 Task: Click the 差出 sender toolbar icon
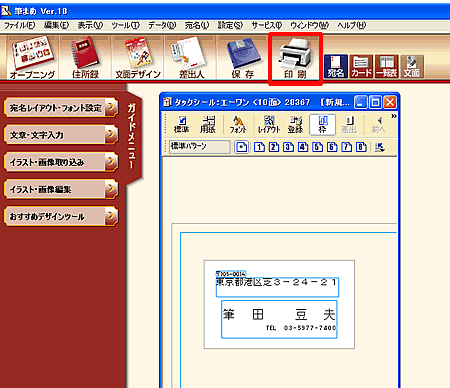[349, 125]
